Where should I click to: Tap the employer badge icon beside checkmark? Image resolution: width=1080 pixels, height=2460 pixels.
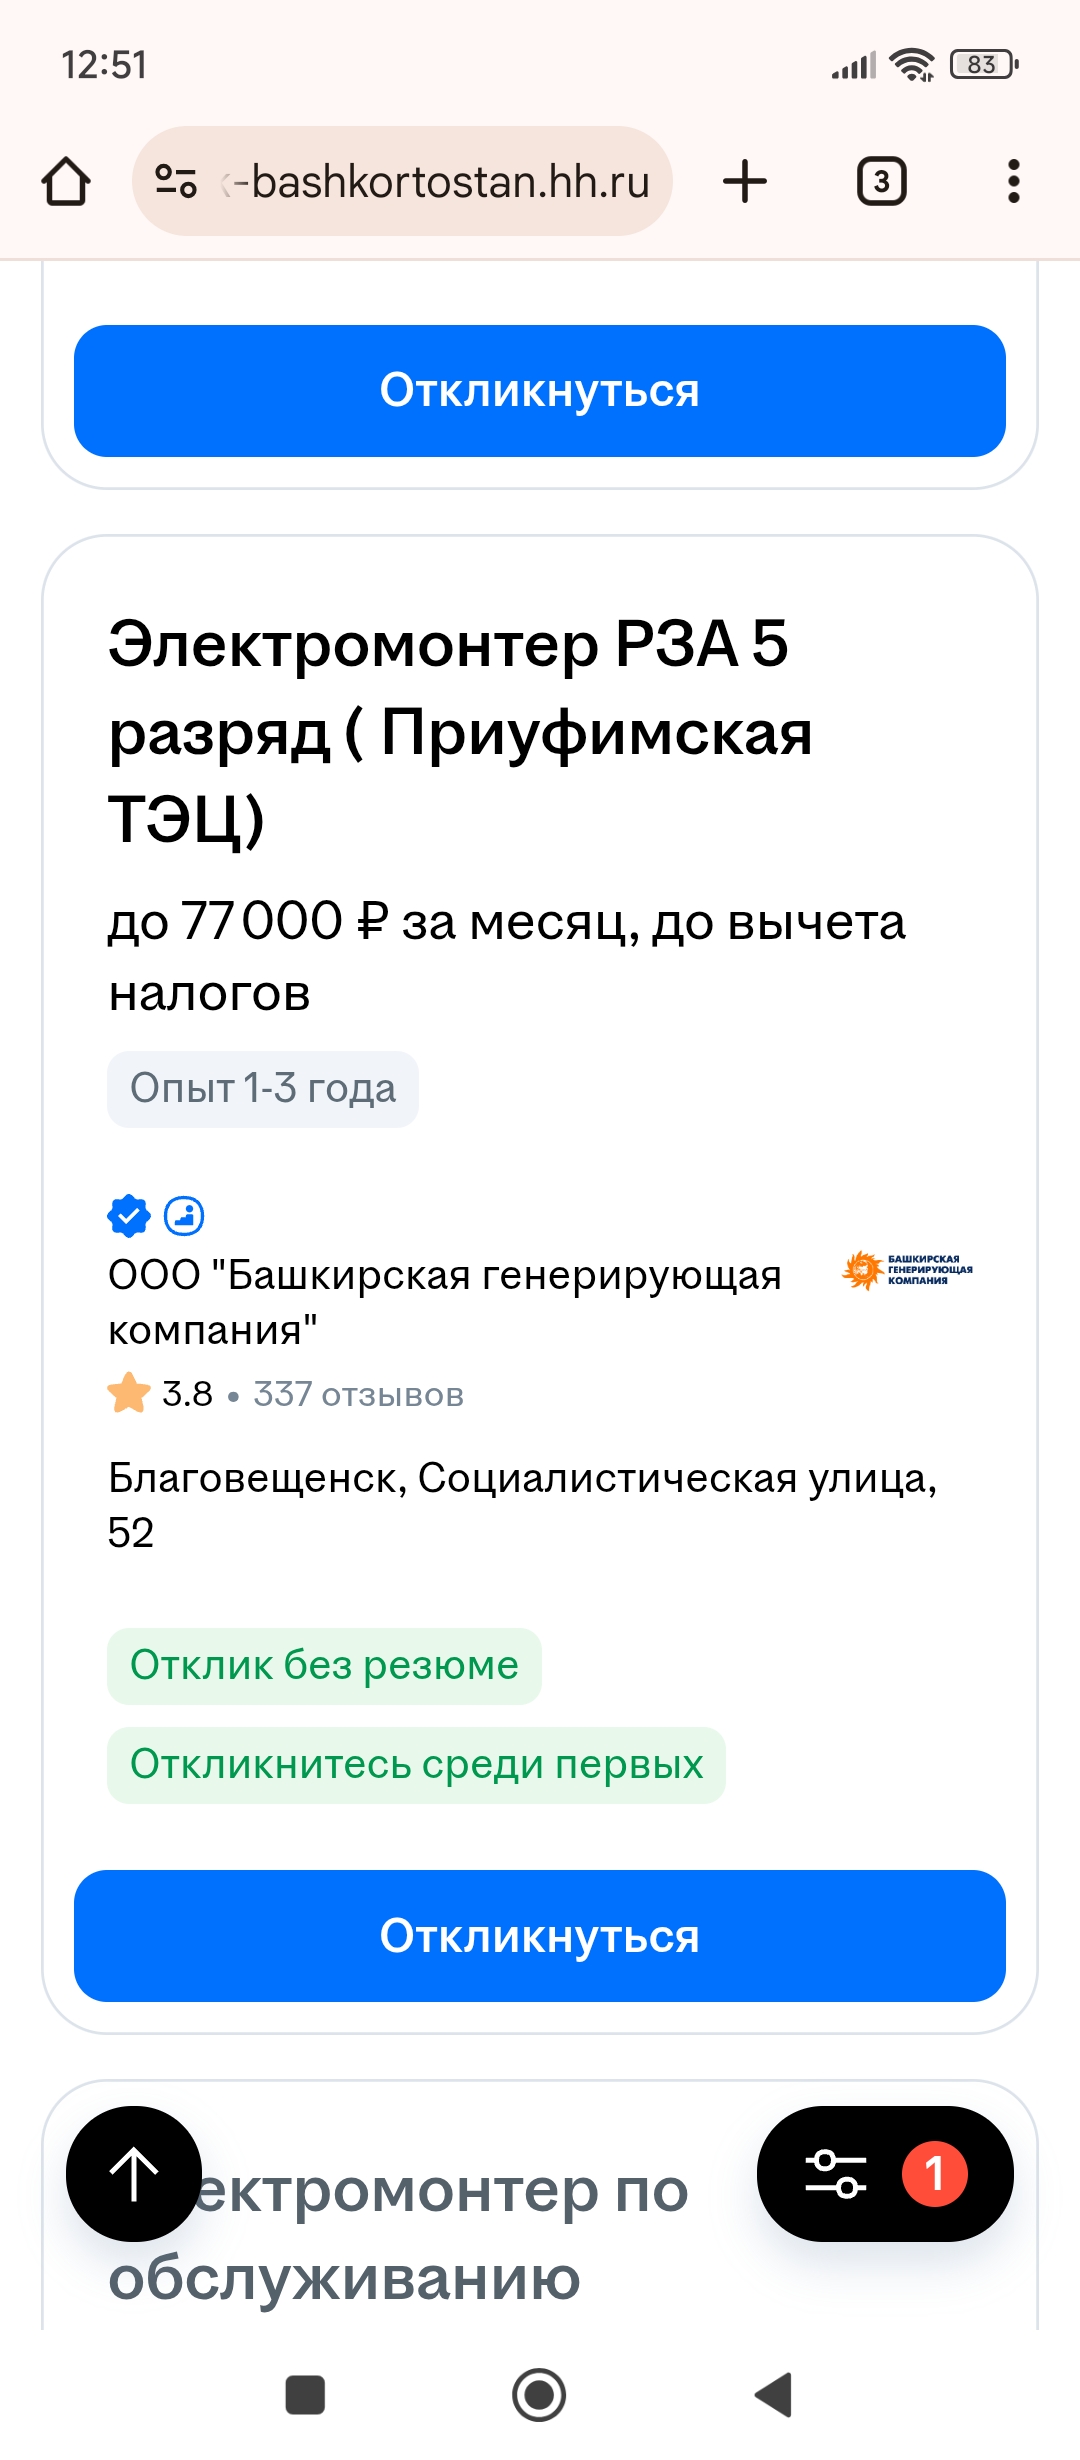click(x=184, y=1216)
